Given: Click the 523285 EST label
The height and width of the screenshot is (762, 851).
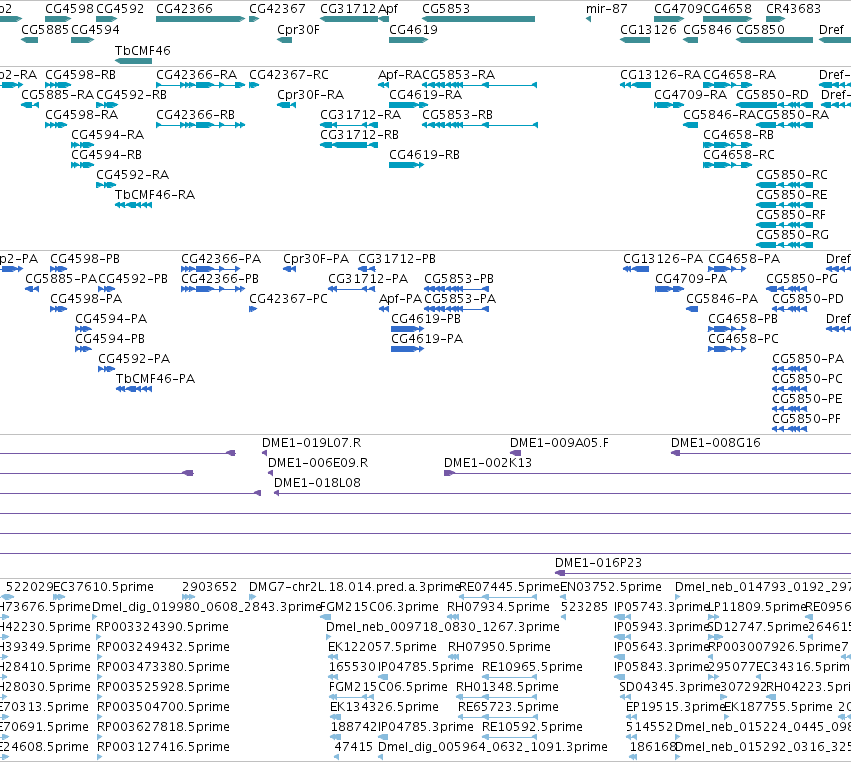Looking at the screenshot, I should tap(584, 607).
